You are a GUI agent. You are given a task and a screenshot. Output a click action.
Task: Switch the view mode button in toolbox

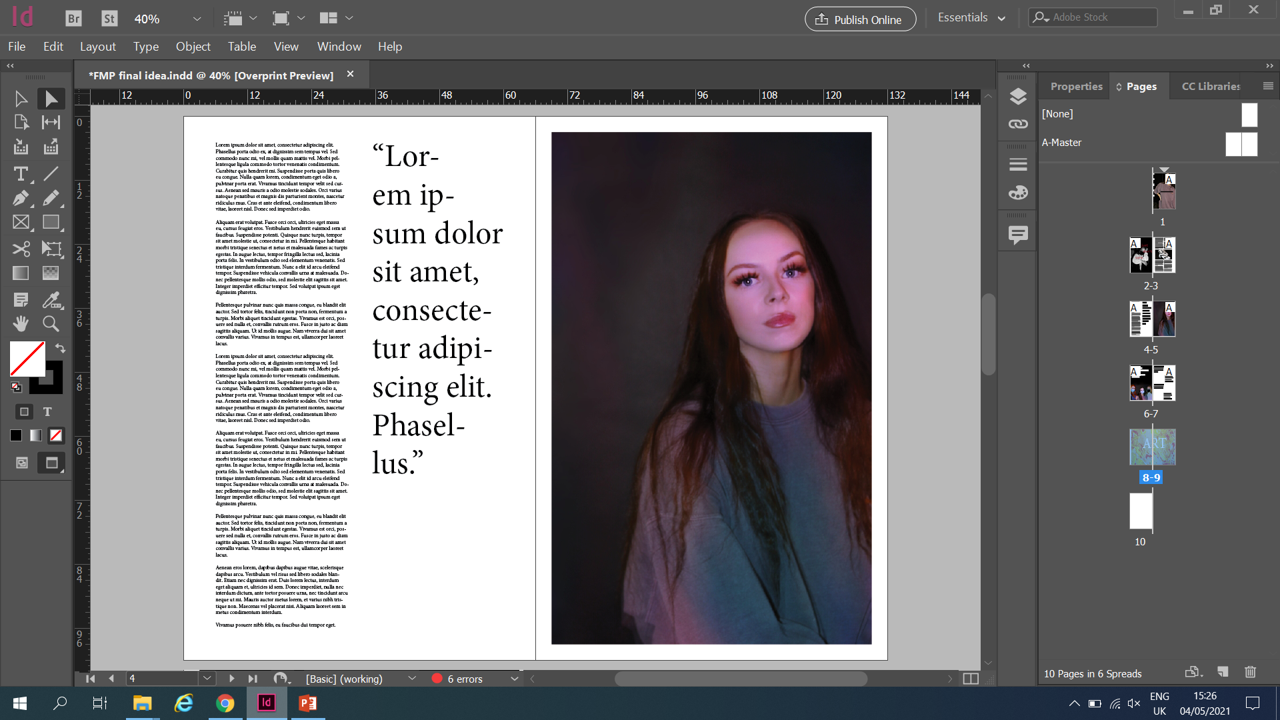[x=21, y=463]
